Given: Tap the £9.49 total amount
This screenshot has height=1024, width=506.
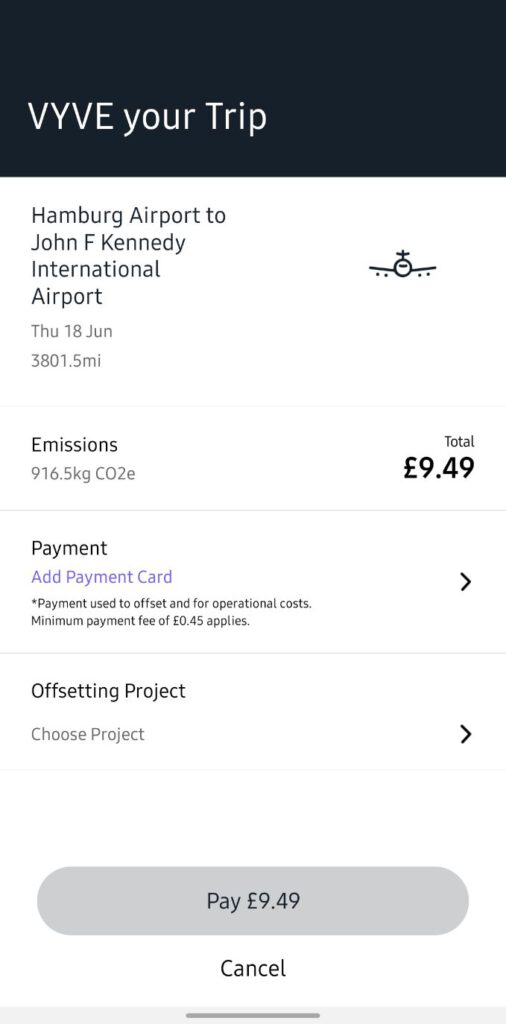Looking at the screenshot, I should pyautogui.click(x=439, y=468).
